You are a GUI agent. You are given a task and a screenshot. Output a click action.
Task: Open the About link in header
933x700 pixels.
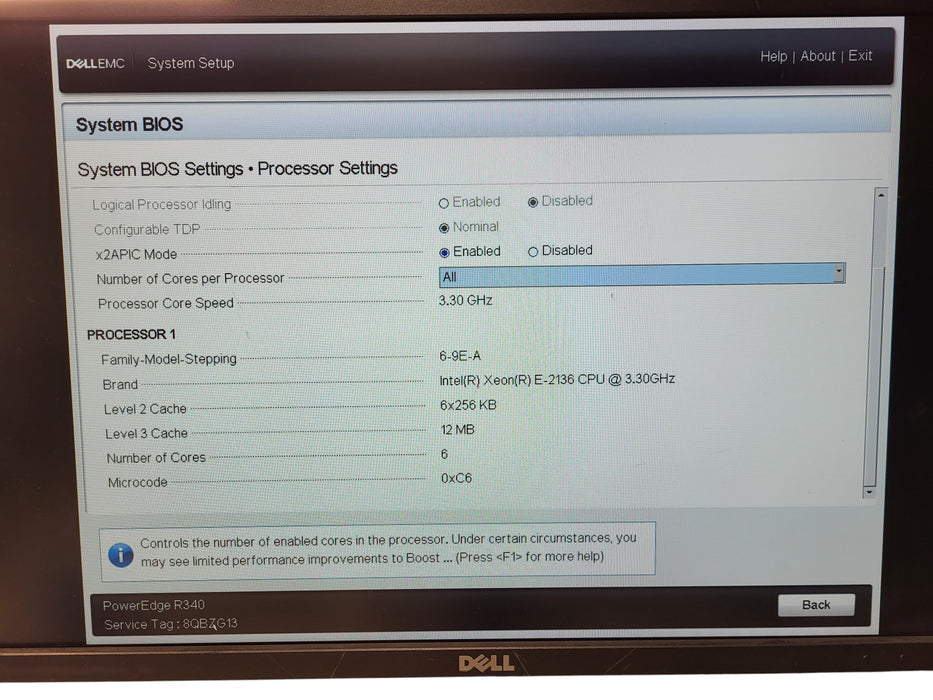coord(818,56)
